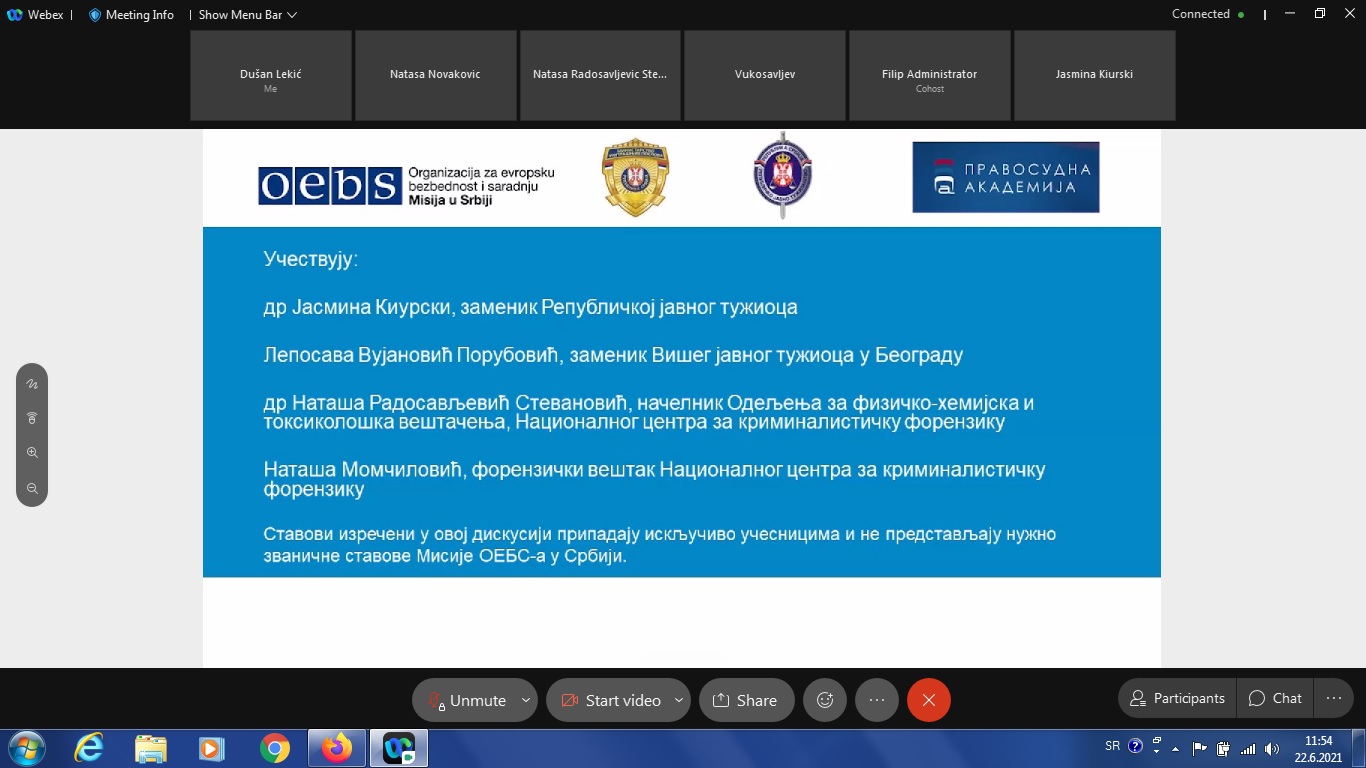Click the OEBS logo in the slide
1366x768 pixels.
406,186
